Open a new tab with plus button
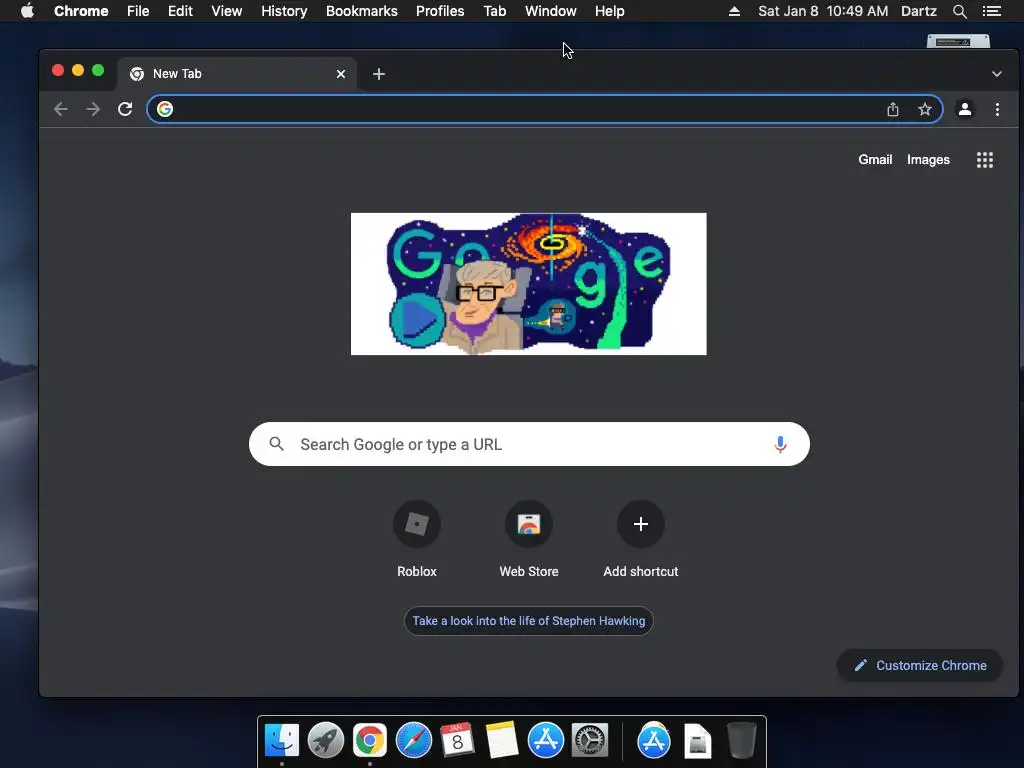The width and height of the screenshot is (1024, 768). pos(379,74)
